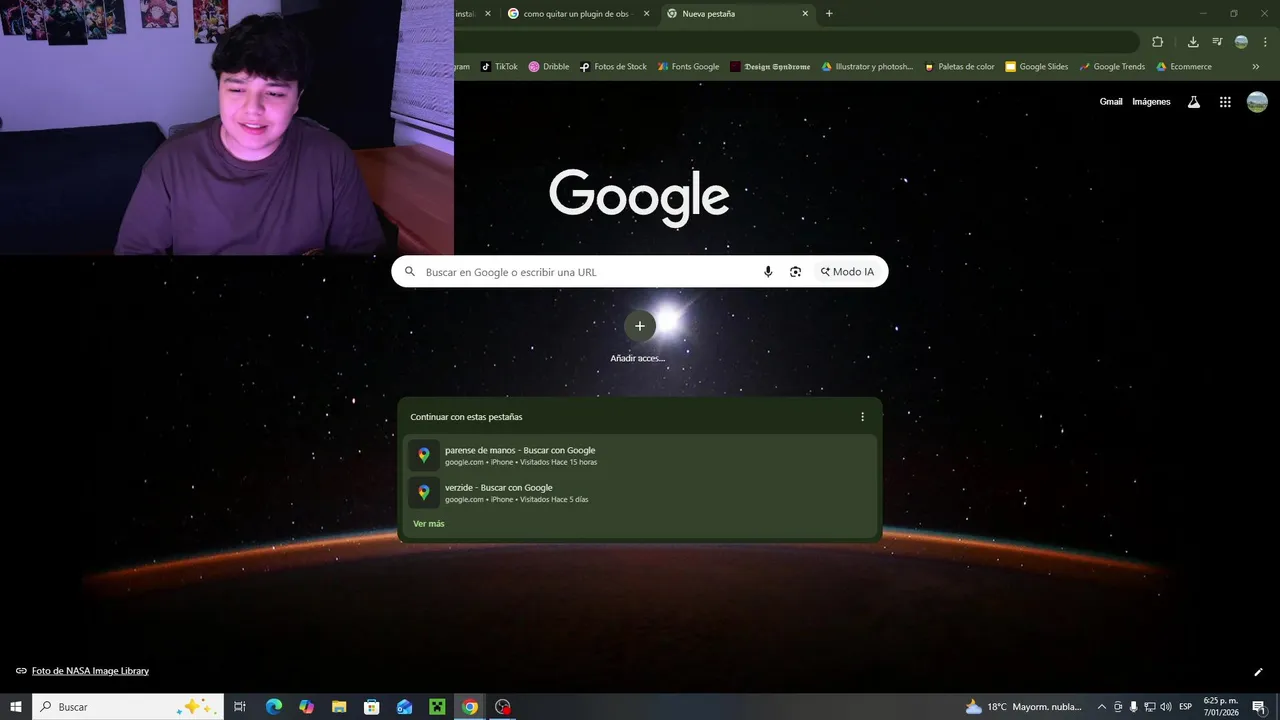Open the Google Trends bookmark
This screenshot has width=1280, height=720.
click(1112, 67)
